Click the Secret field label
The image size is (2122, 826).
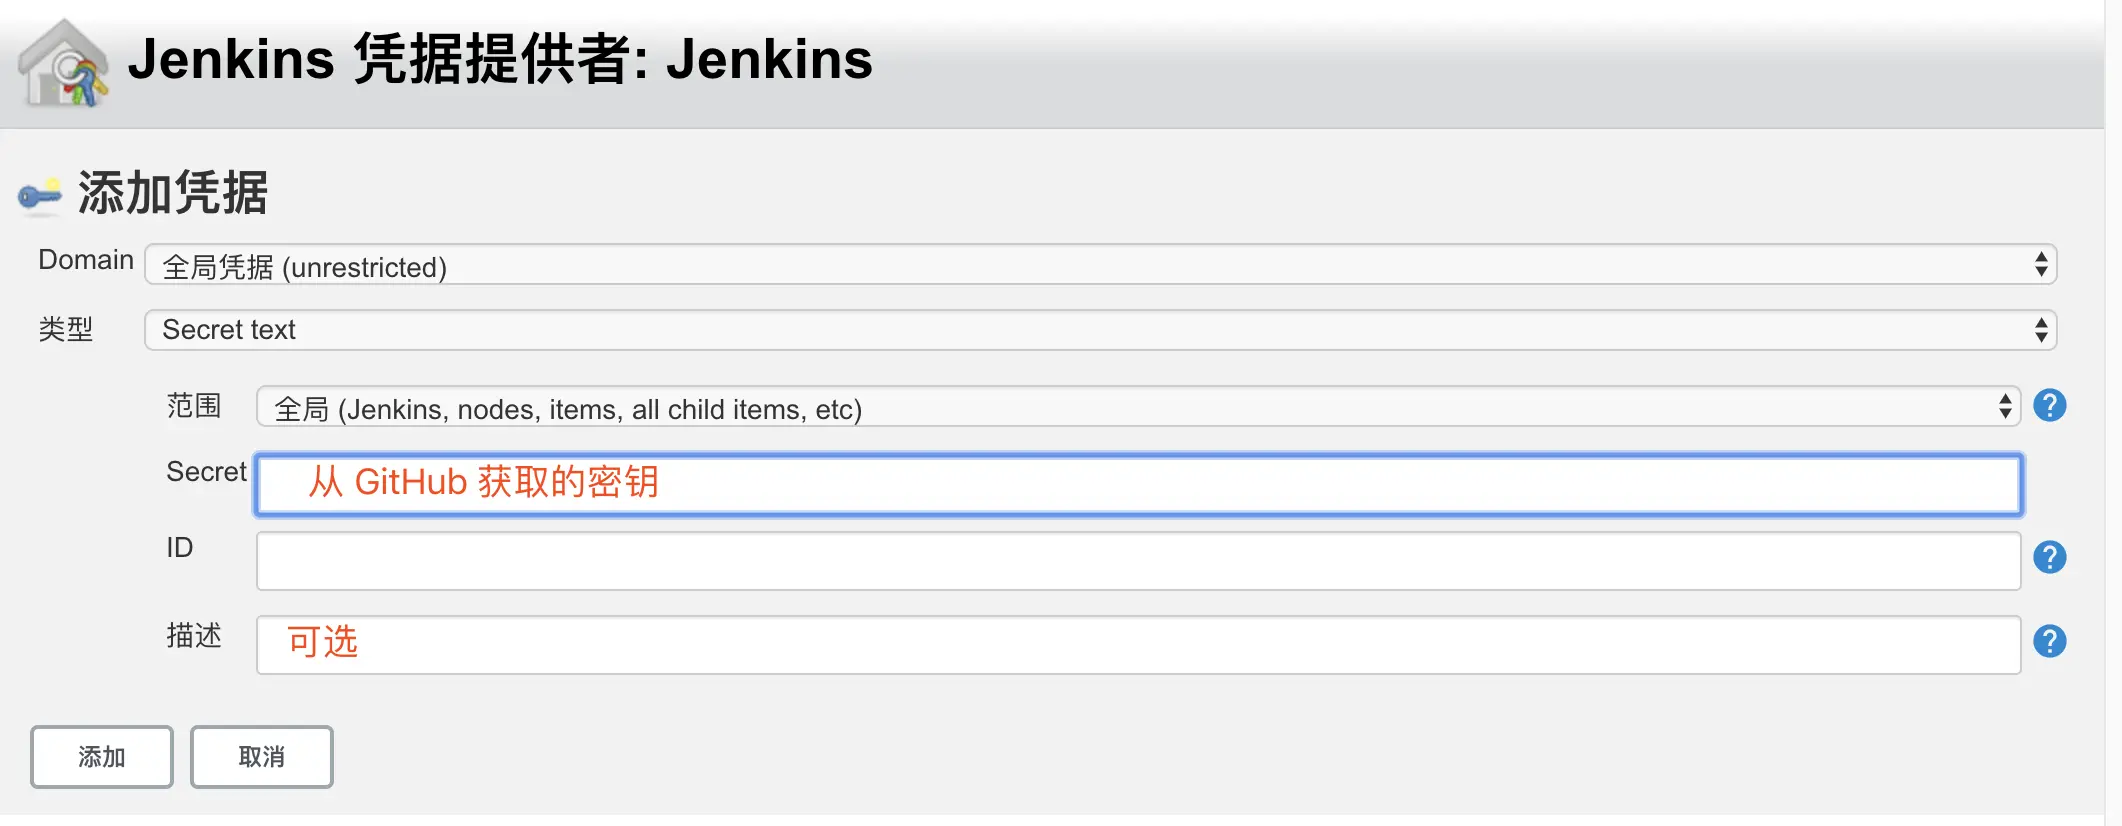(206, 472)
